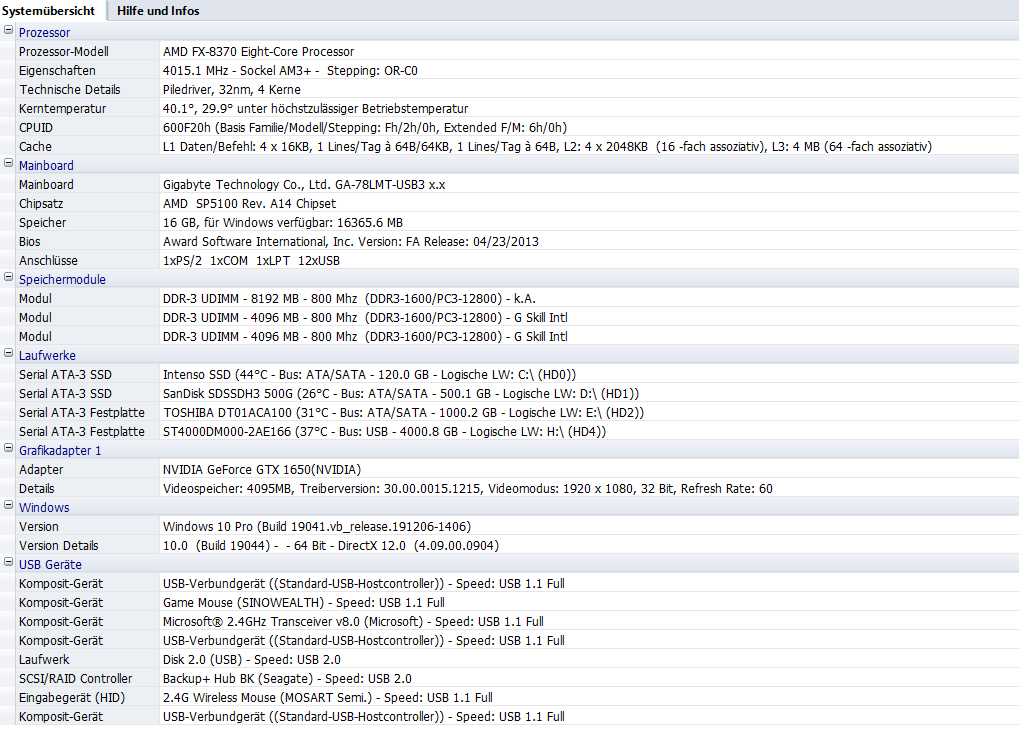This screenshot has width=1019, height=732.
Task: Select the Mainboard group header text
Action: pyautogui.click(x=46, y=166)
